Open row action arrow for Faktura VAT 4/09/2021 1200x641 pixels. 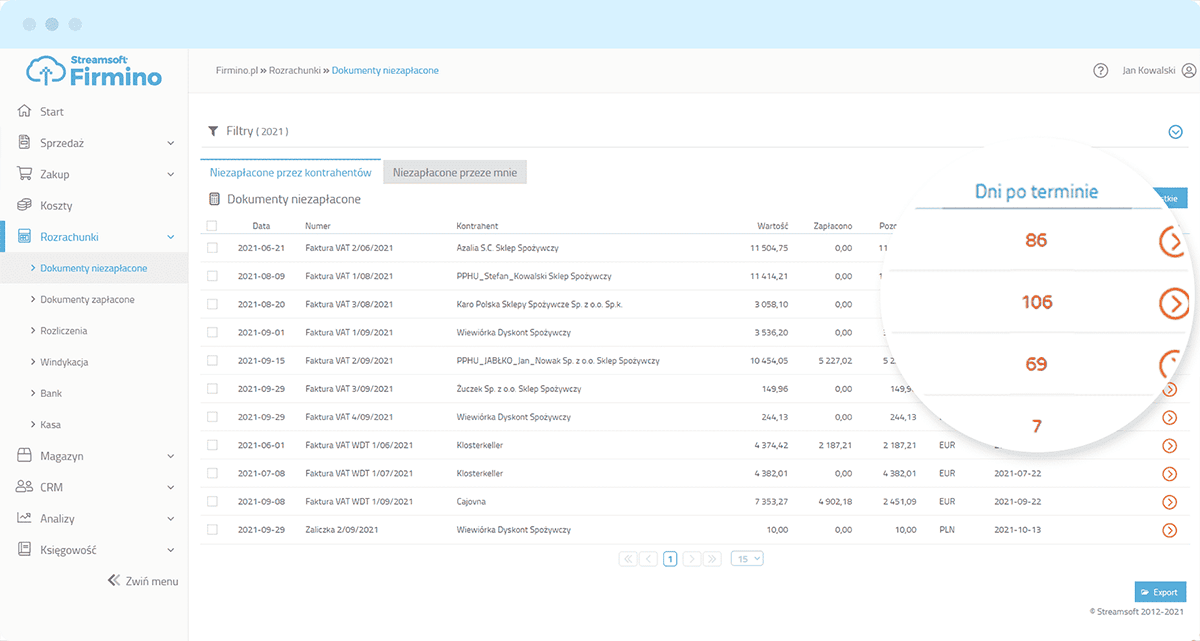(x=1169, y=417)
